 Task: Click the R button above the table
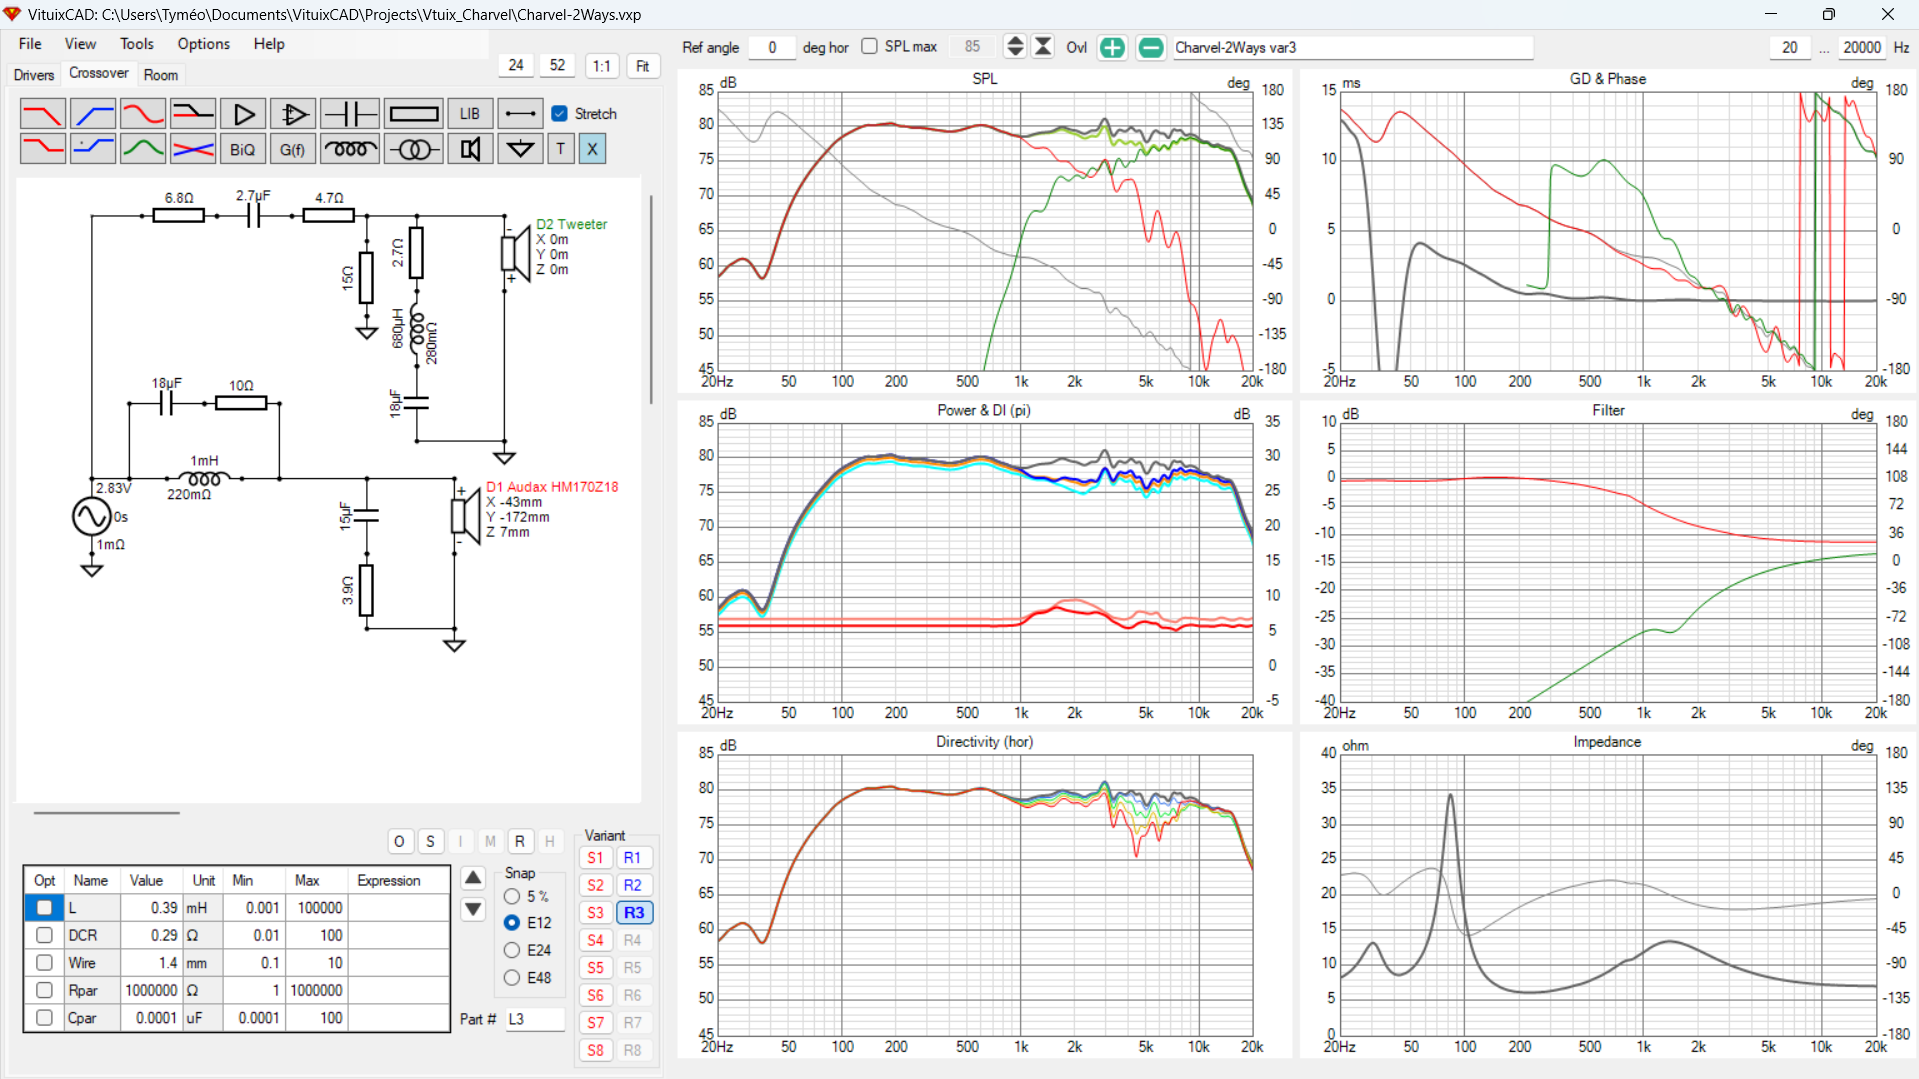520,842
